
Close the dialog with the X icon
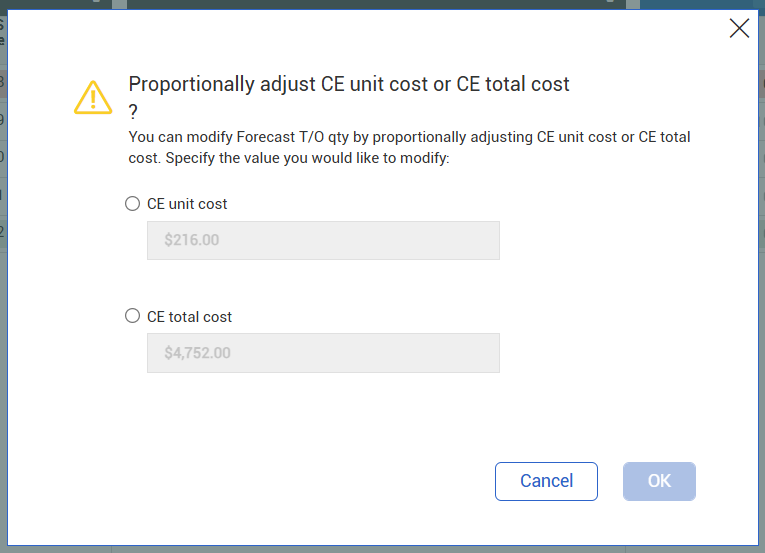click(739, 28)
